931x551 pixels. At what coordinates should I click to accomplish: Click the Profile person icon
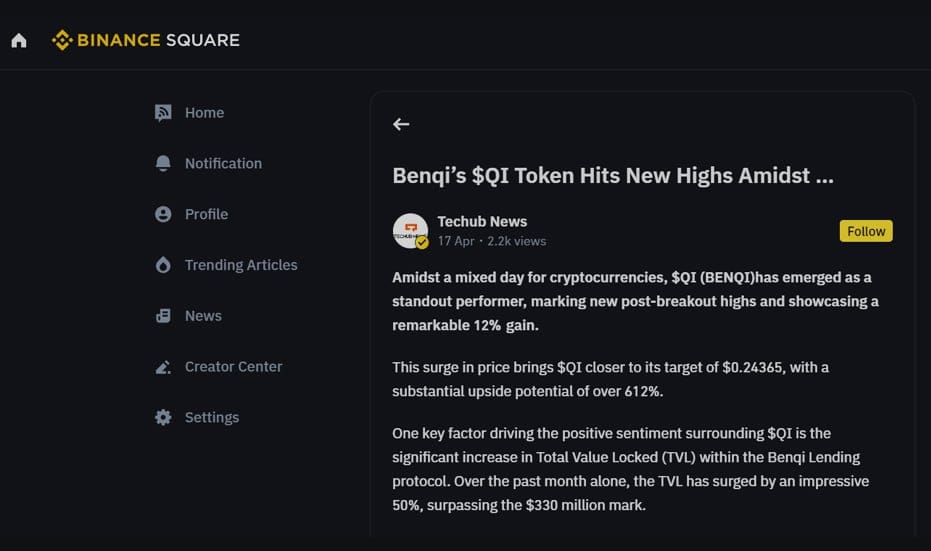pos(163,214)
